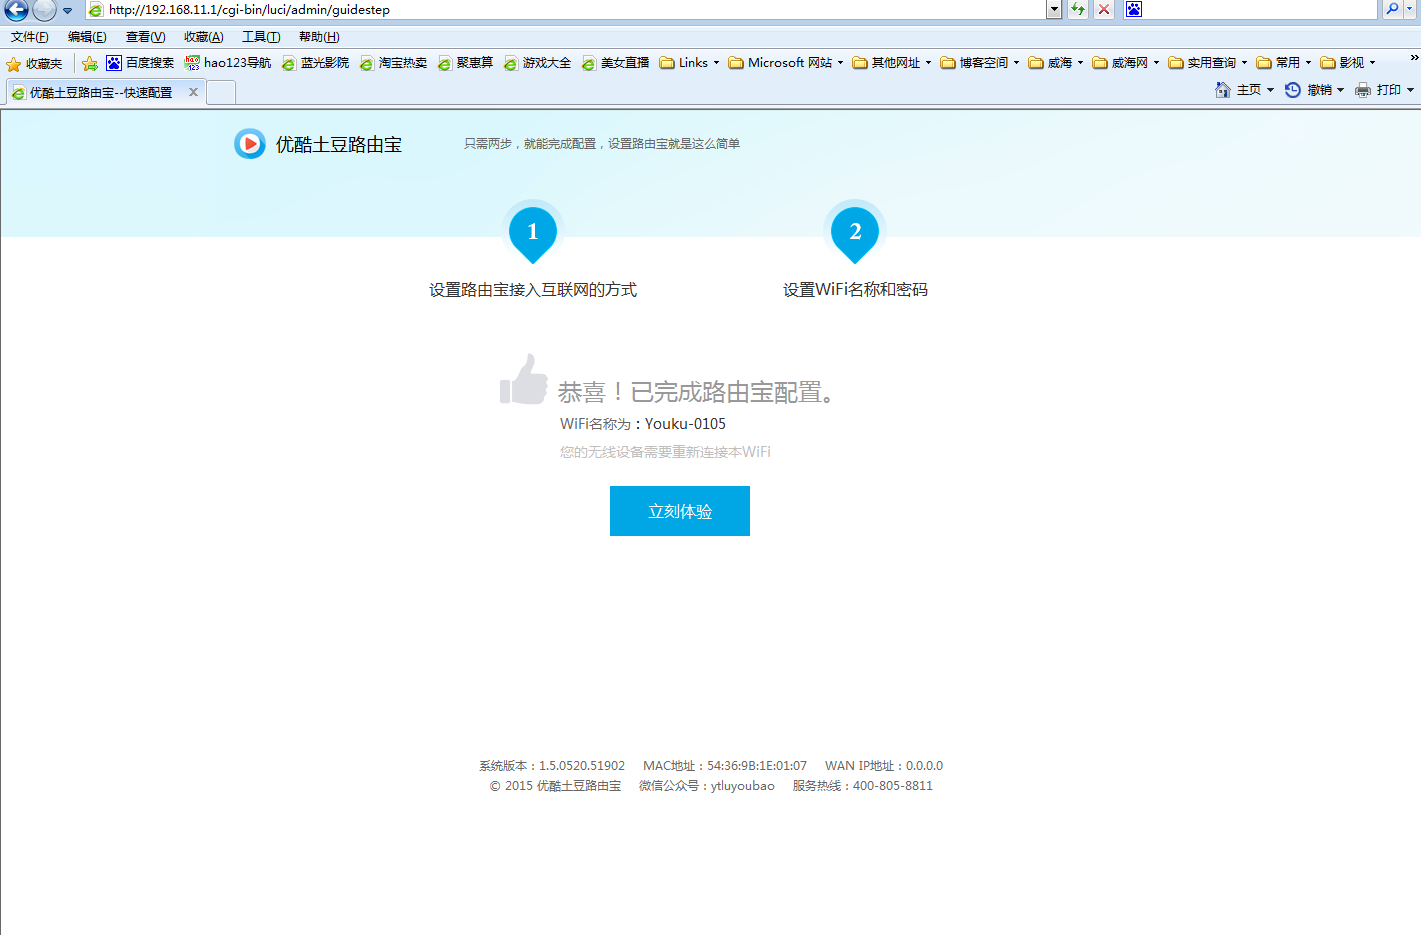Click the step 1 pin marker
Image resolution: width=1421 pixels, height=935 pixels.
(533, 233)
